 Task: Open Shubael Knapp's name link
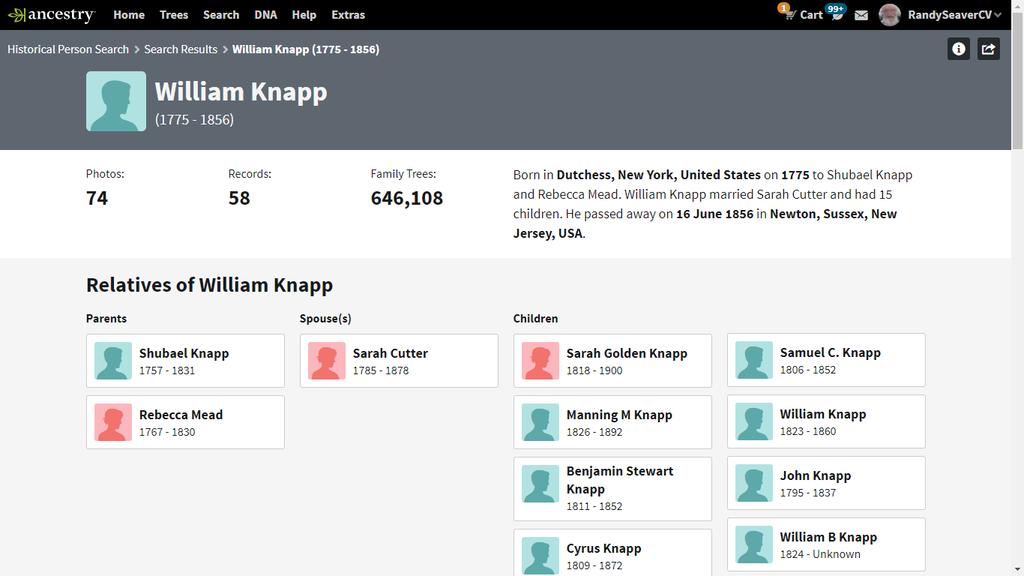(184, 353)
